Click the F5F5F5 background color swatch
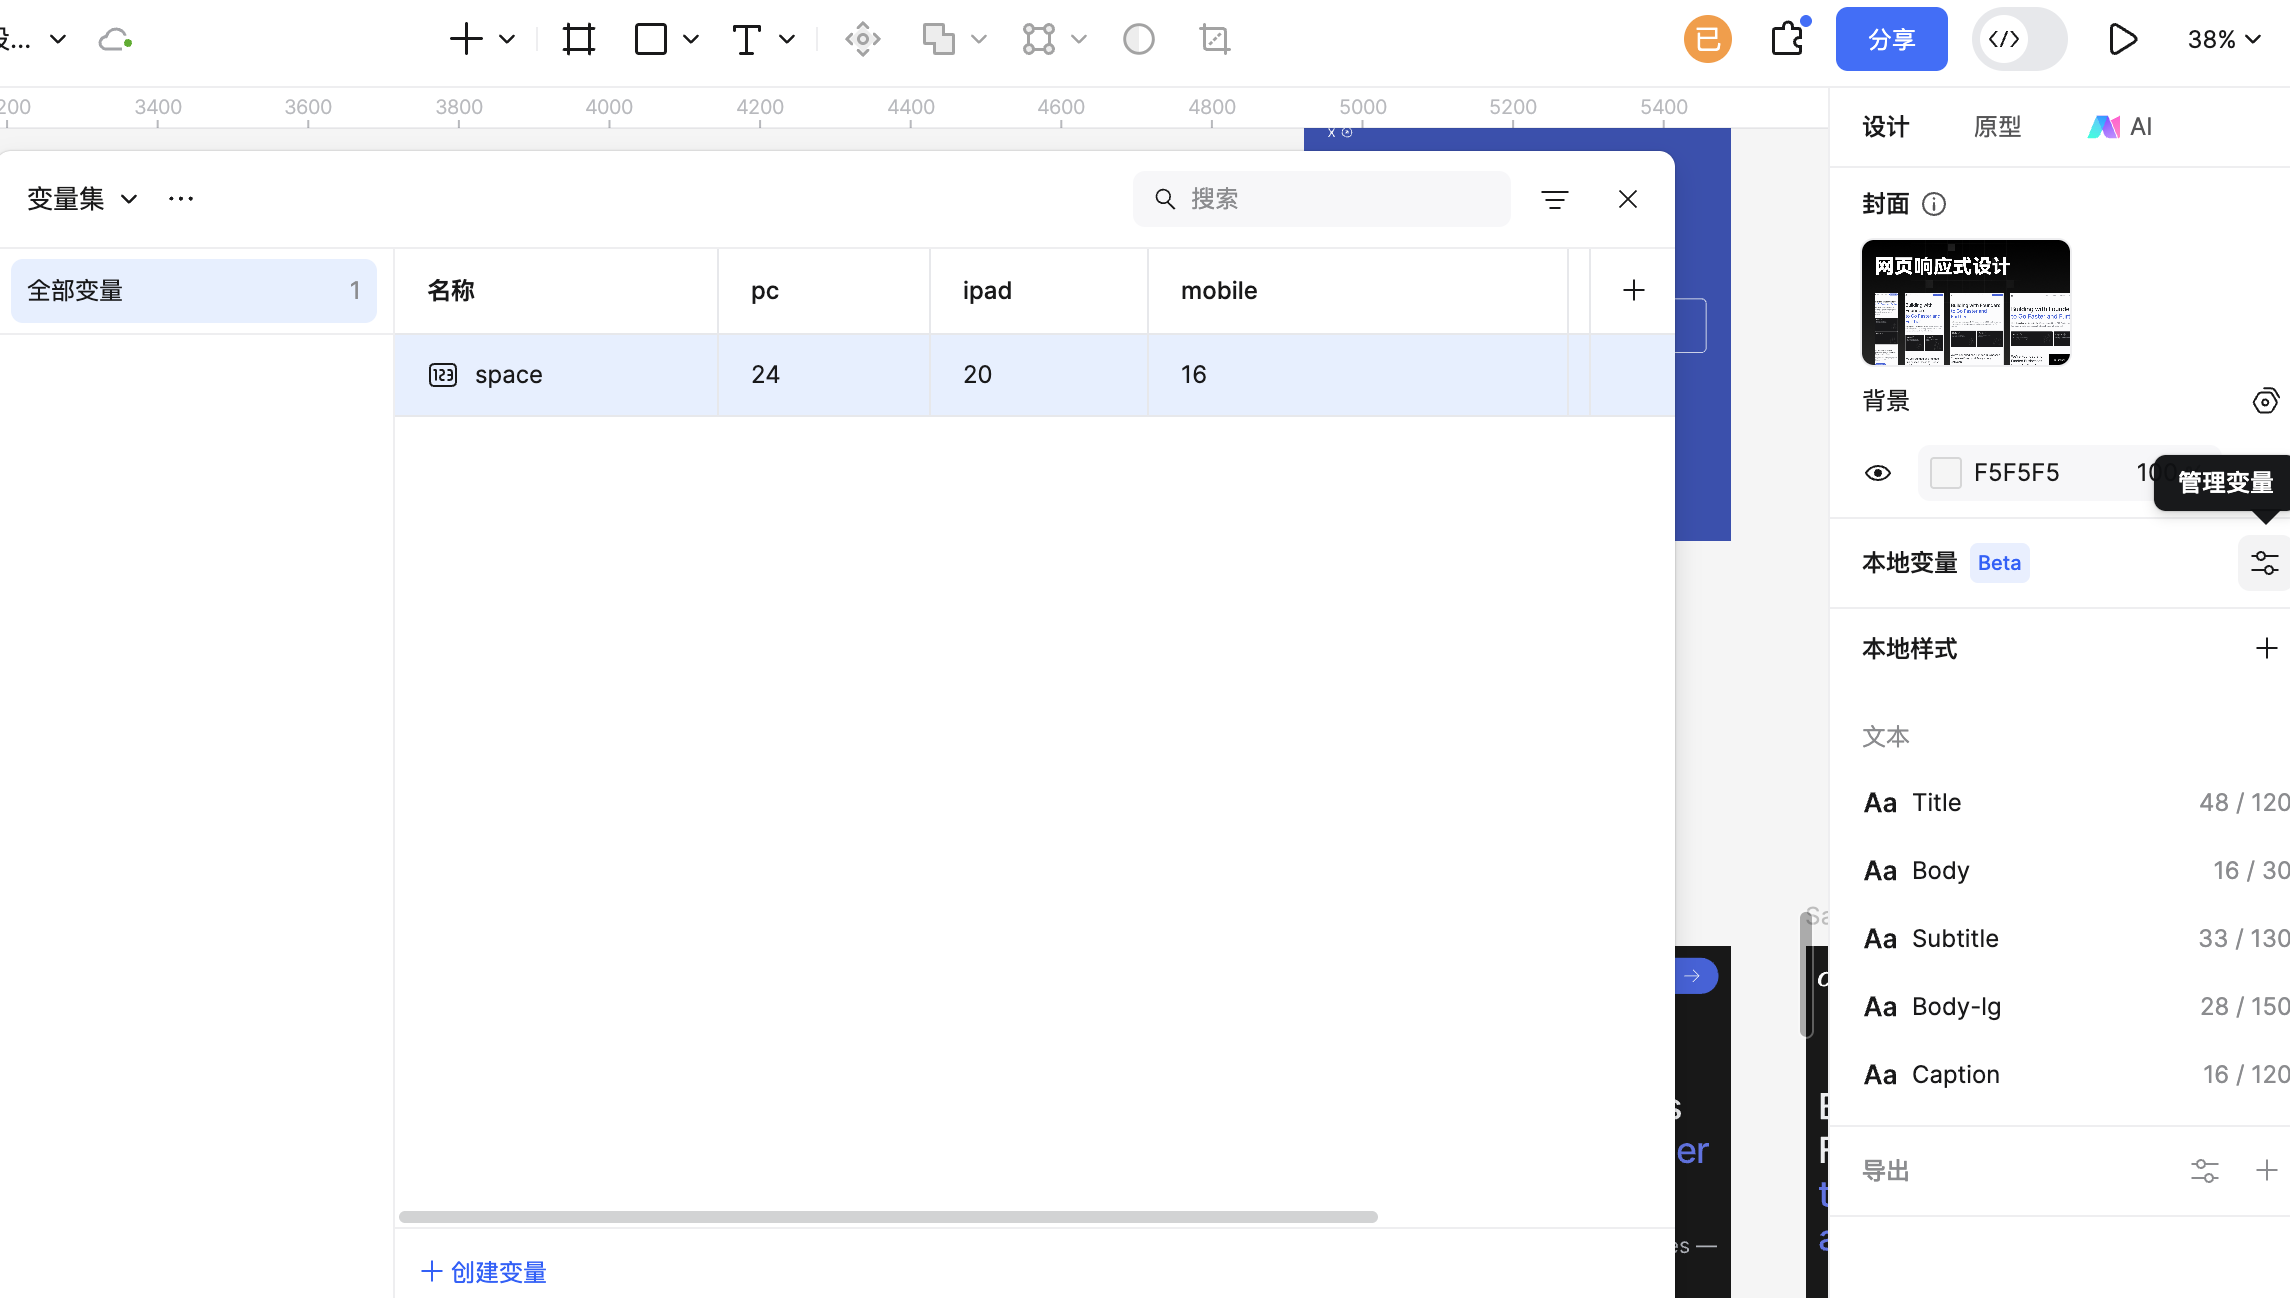 point(1945,473)
